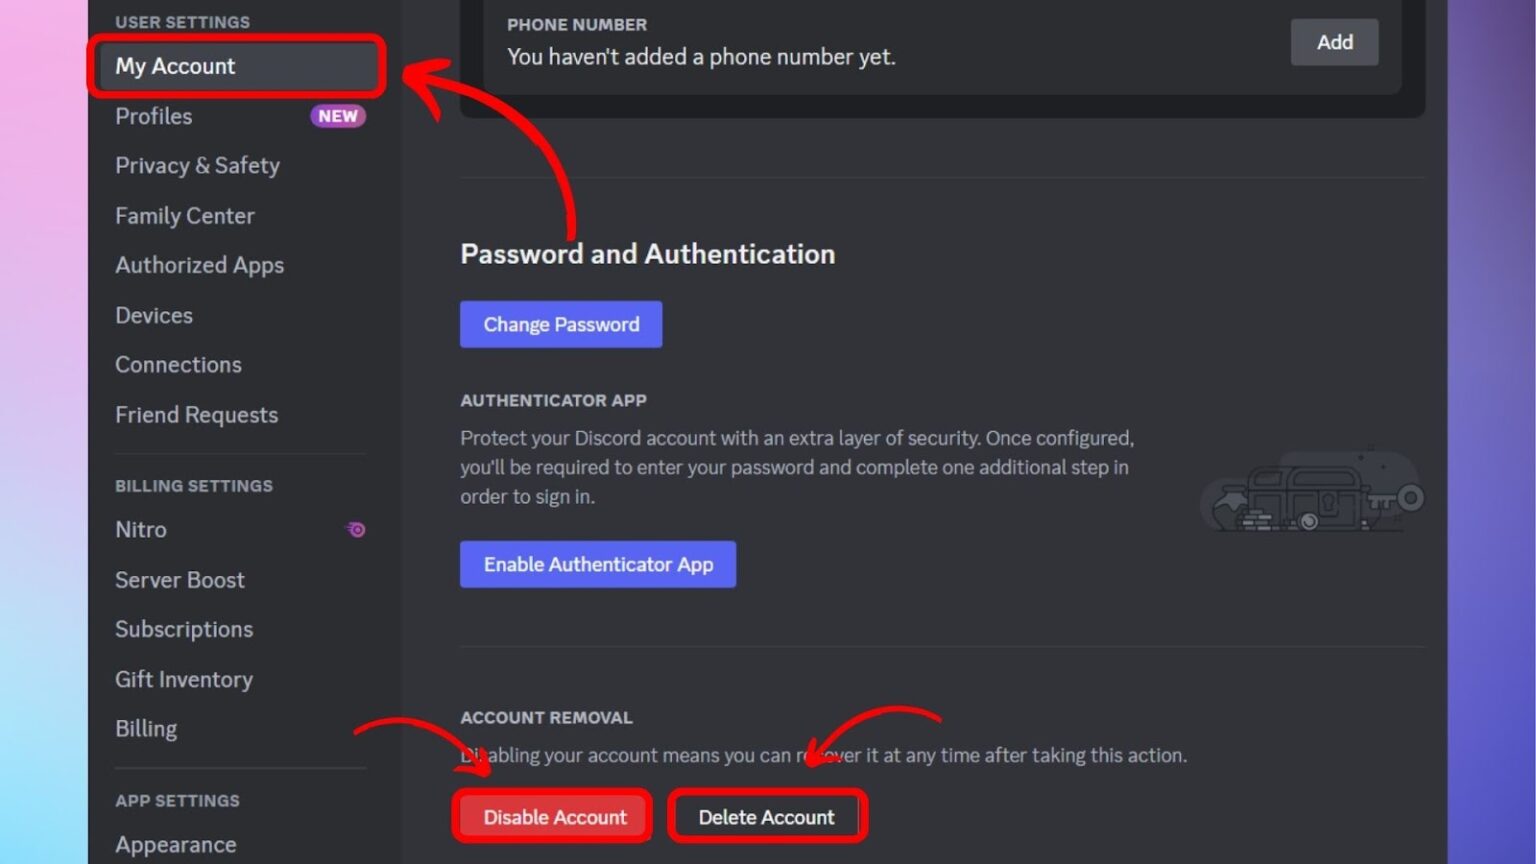This screenshot has height=864, width=1536.
Task: Open the Family Center page
Action: 185,215
